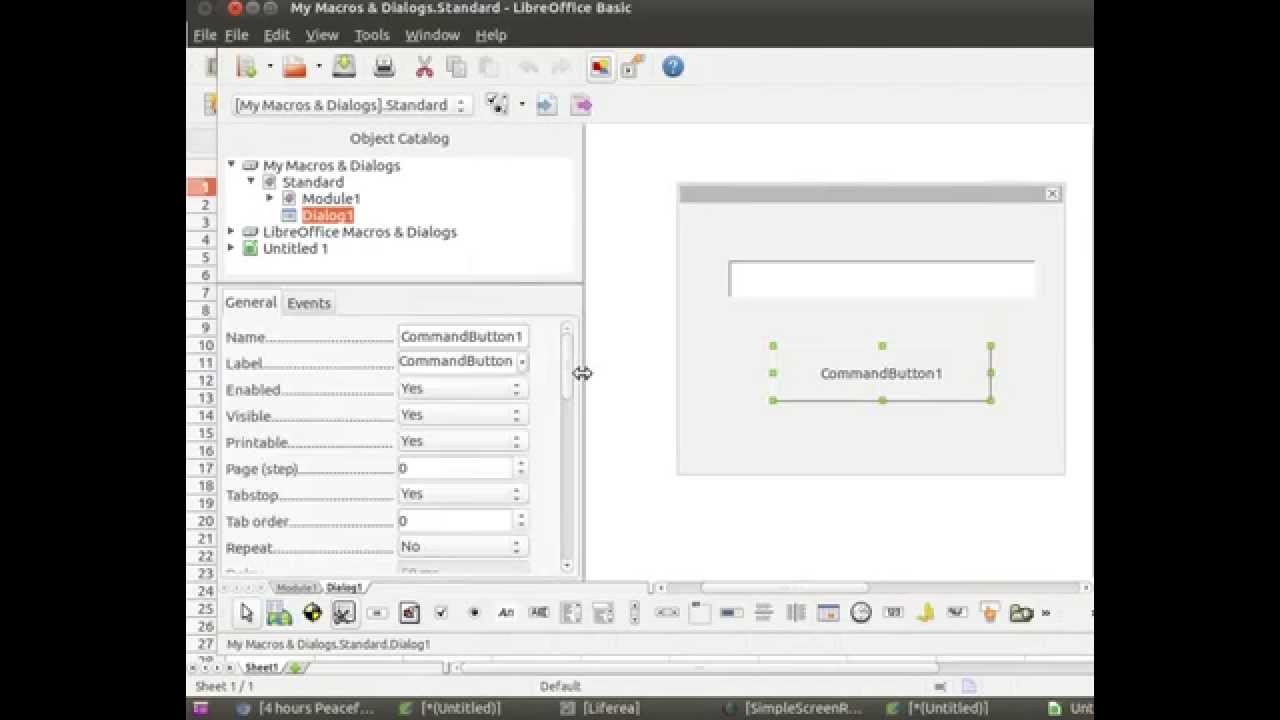This screenshot has height=720, width=1280.
Task: Click the Name property input field
Action: [x=463, y=337]
